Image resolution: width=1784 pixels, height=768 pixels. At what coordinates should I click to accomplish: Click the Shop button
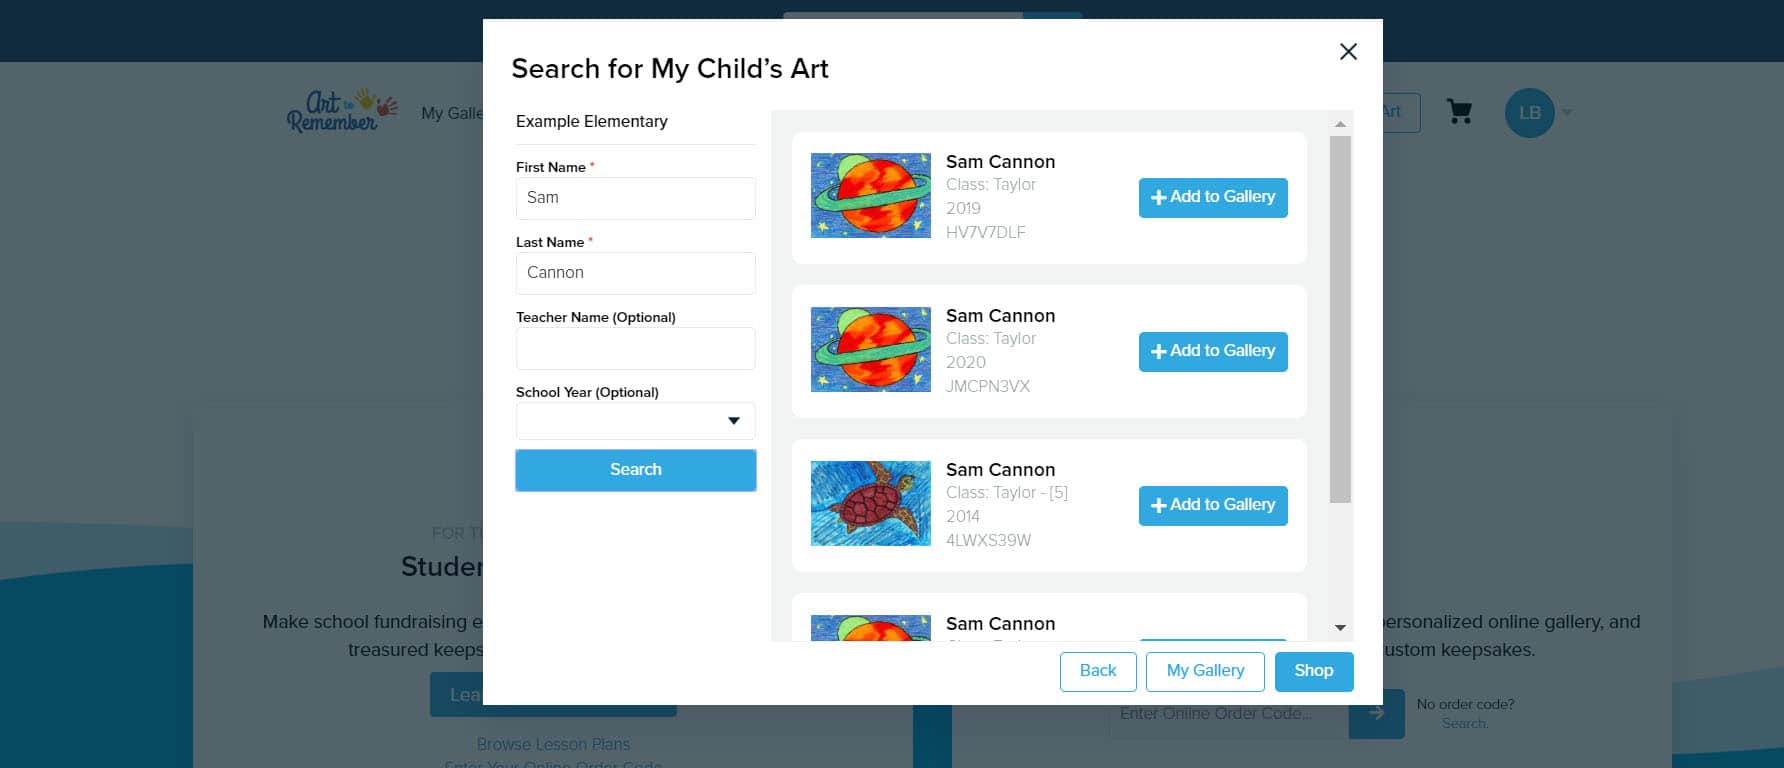pyautogui.click(x=1313, y=671)
